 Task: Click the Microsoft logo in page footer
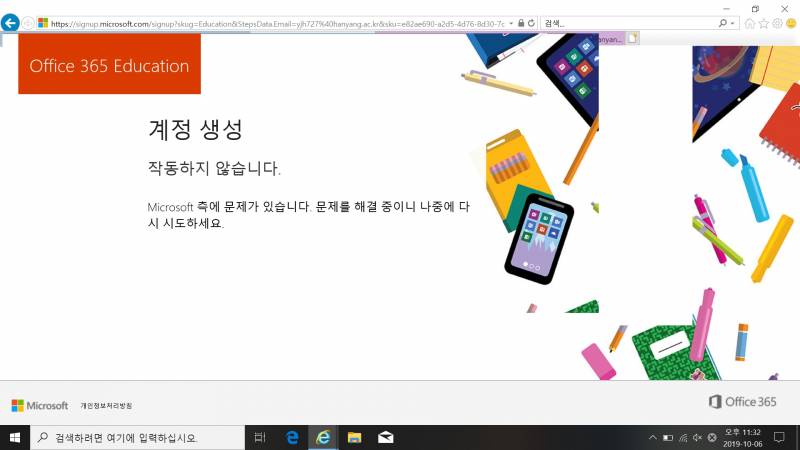[x=40, y=406]
